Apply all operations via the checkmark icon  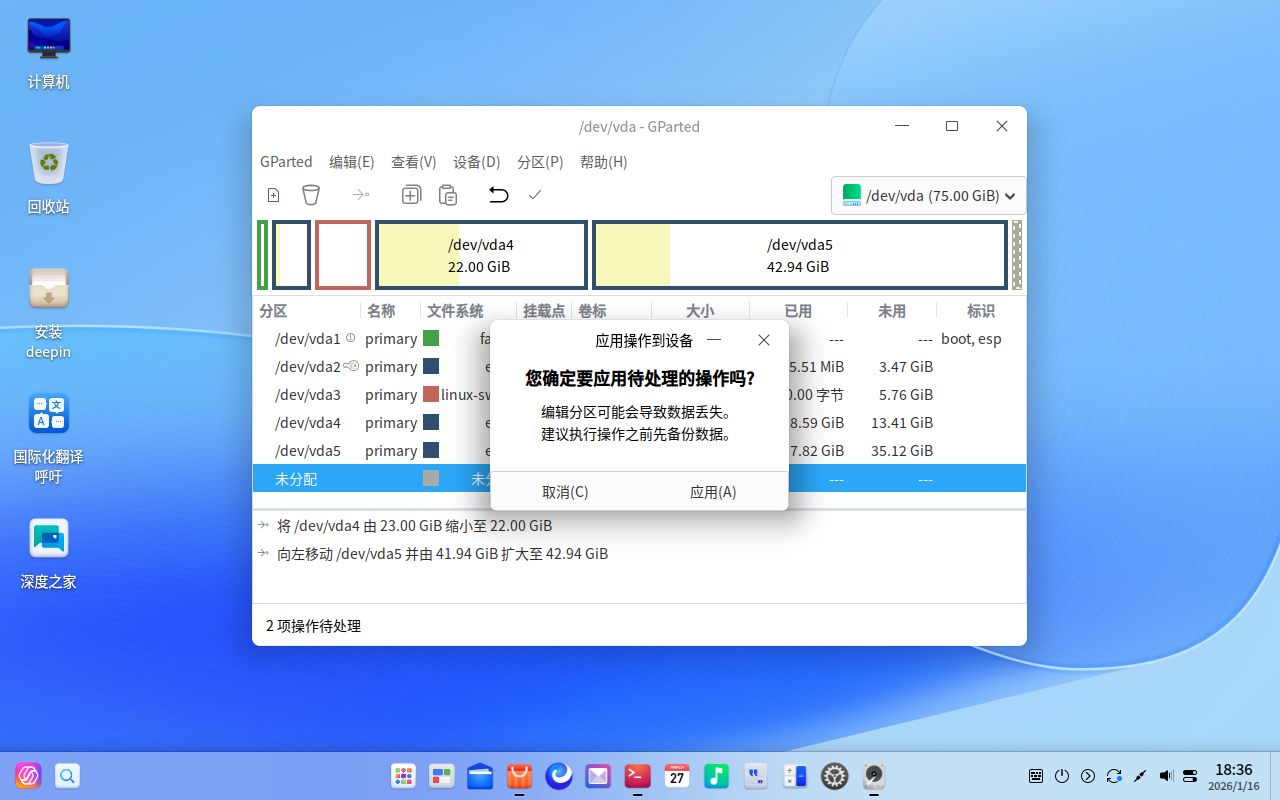tap(535, 195)
